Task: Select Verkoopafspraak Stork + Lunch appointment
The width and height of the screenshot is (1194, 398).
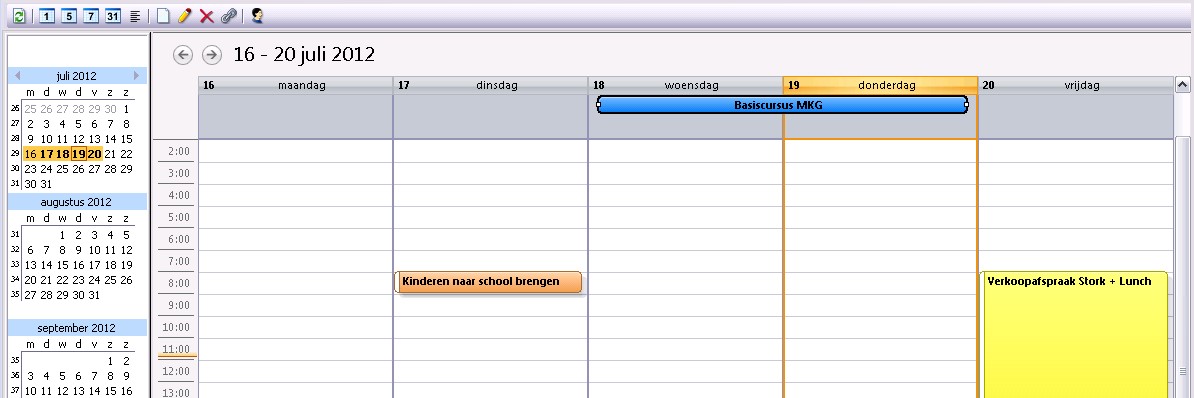Action: pyautogui.click(x=1074, y=334)
